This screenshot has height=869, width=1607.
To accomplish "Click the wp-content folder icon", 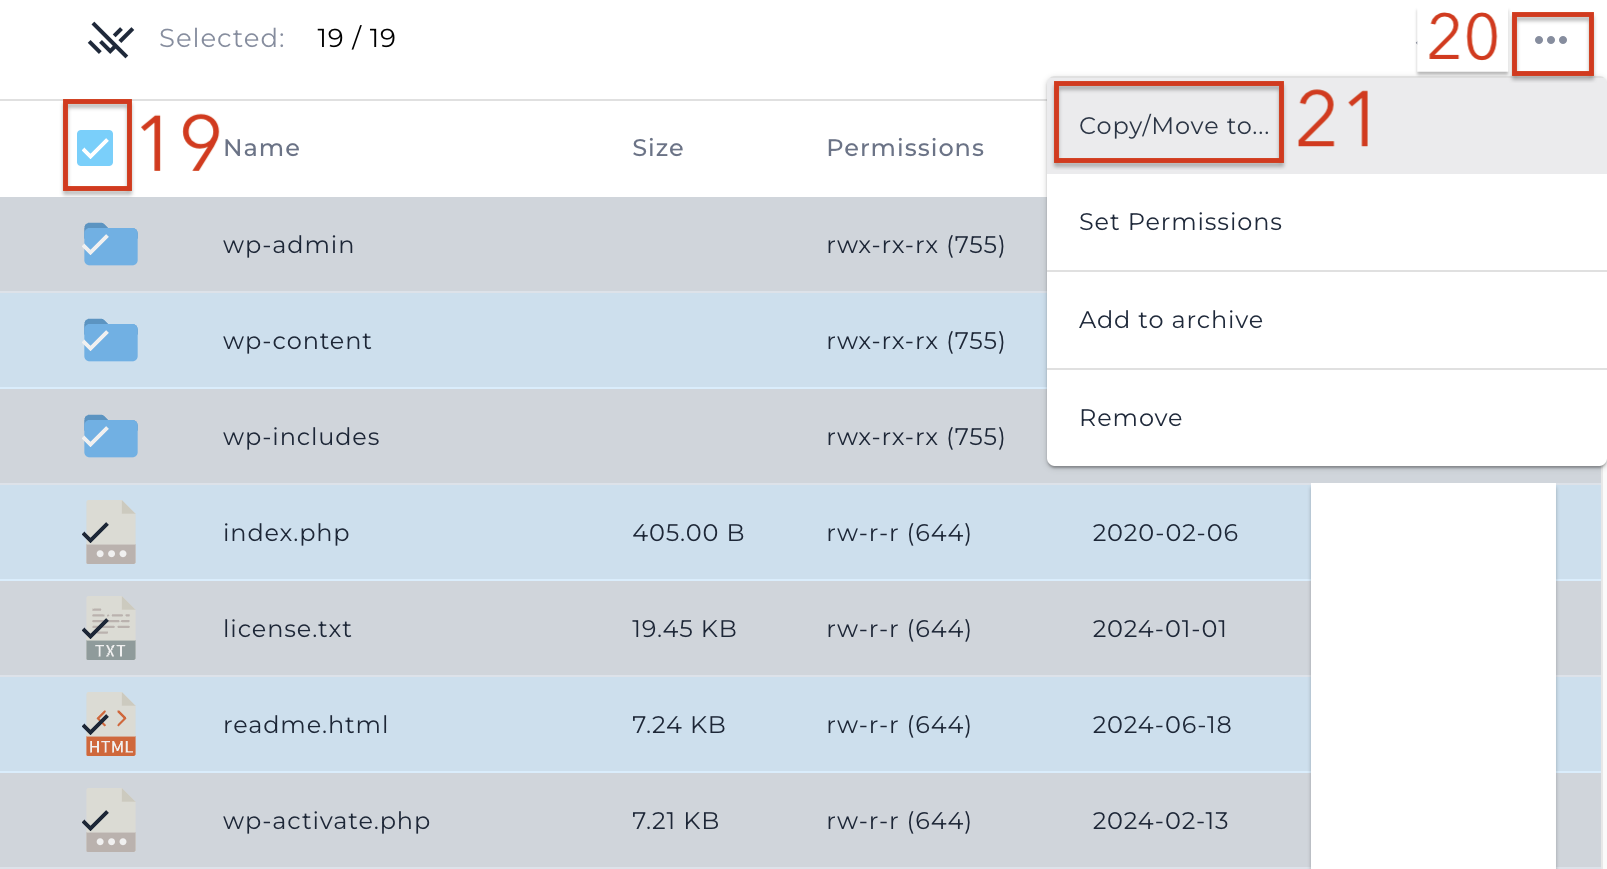I will pyautogui.click(x=110, y=340).
